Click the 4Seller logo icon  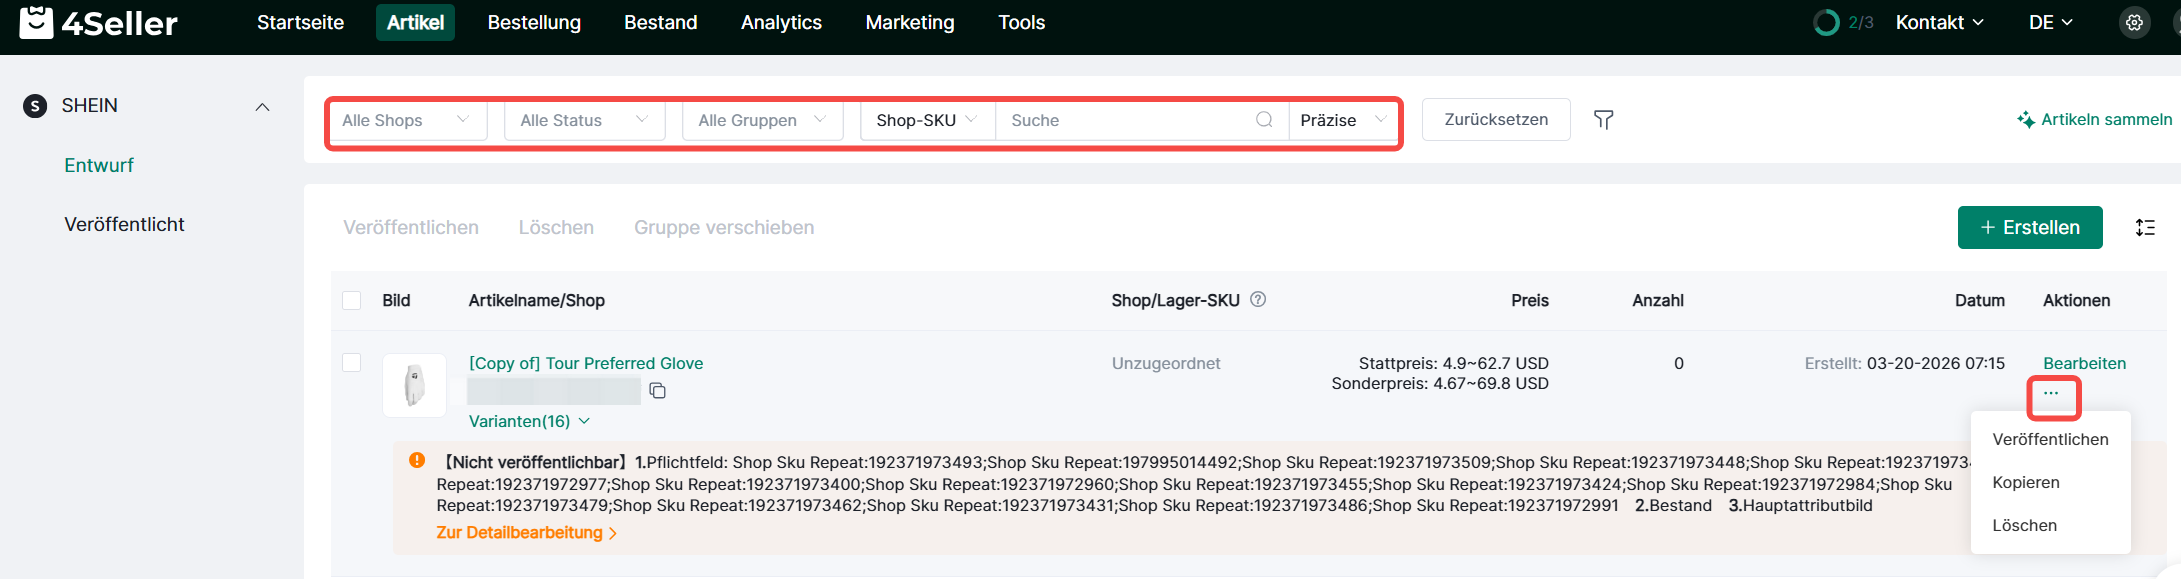coord(37,22)
